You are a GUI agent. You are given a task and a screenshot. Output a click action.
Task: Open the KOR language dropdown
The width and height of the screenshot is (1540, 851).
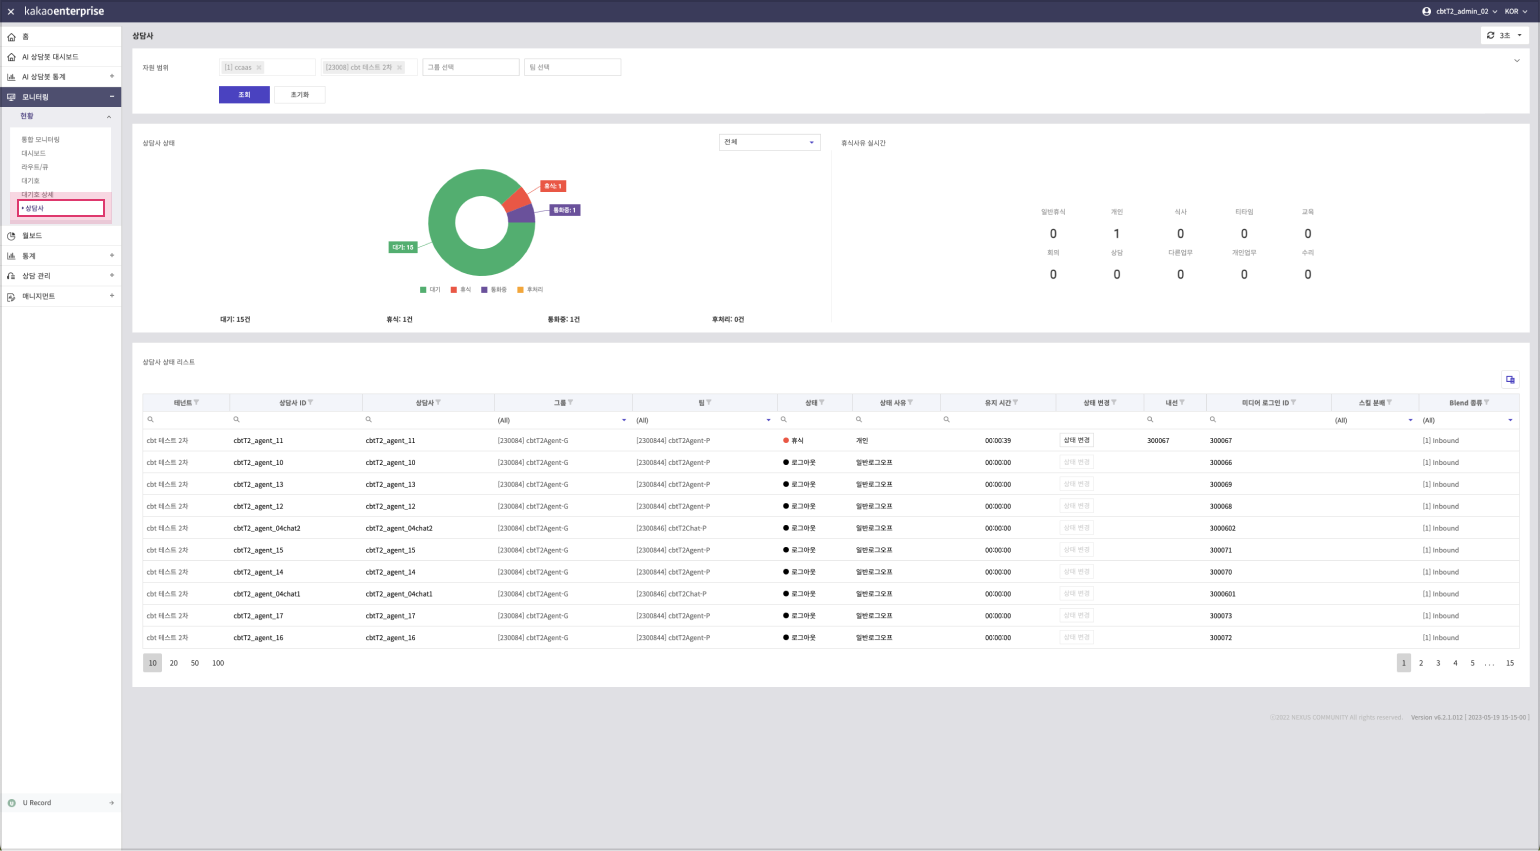click(x=1515, y=11)
